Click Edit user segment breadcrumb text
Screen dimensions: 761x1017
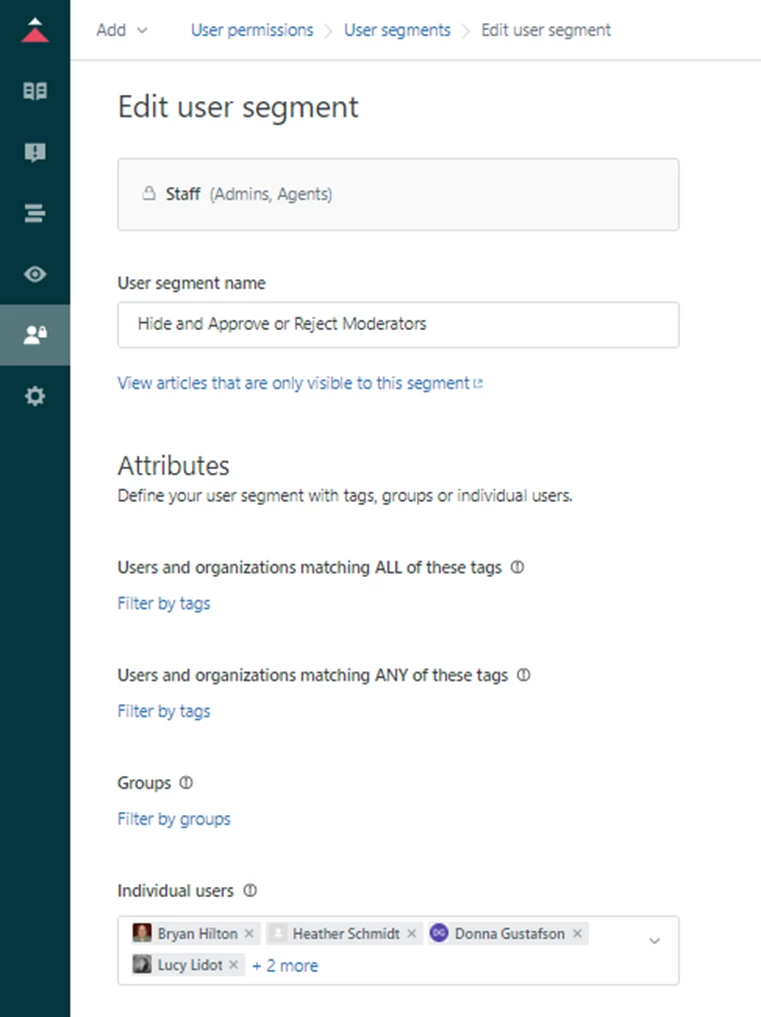[546, 30]
